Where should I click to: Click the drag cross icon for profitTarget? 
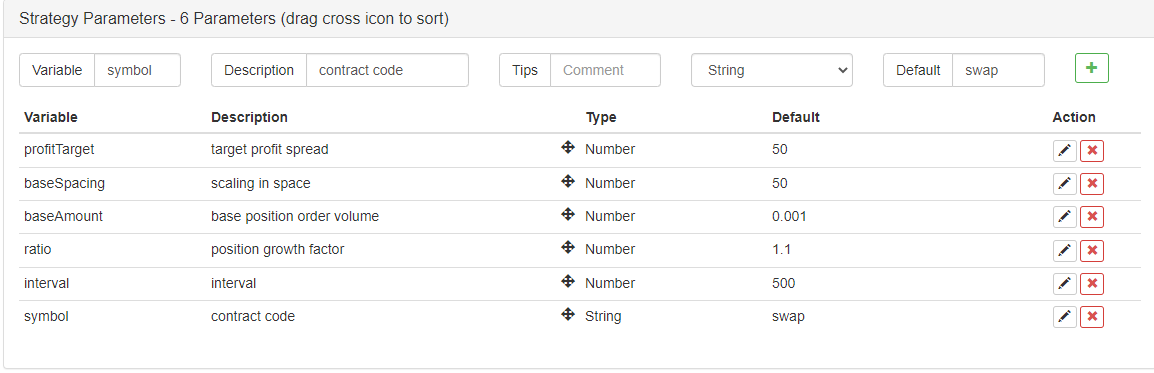tap(567, 148)
